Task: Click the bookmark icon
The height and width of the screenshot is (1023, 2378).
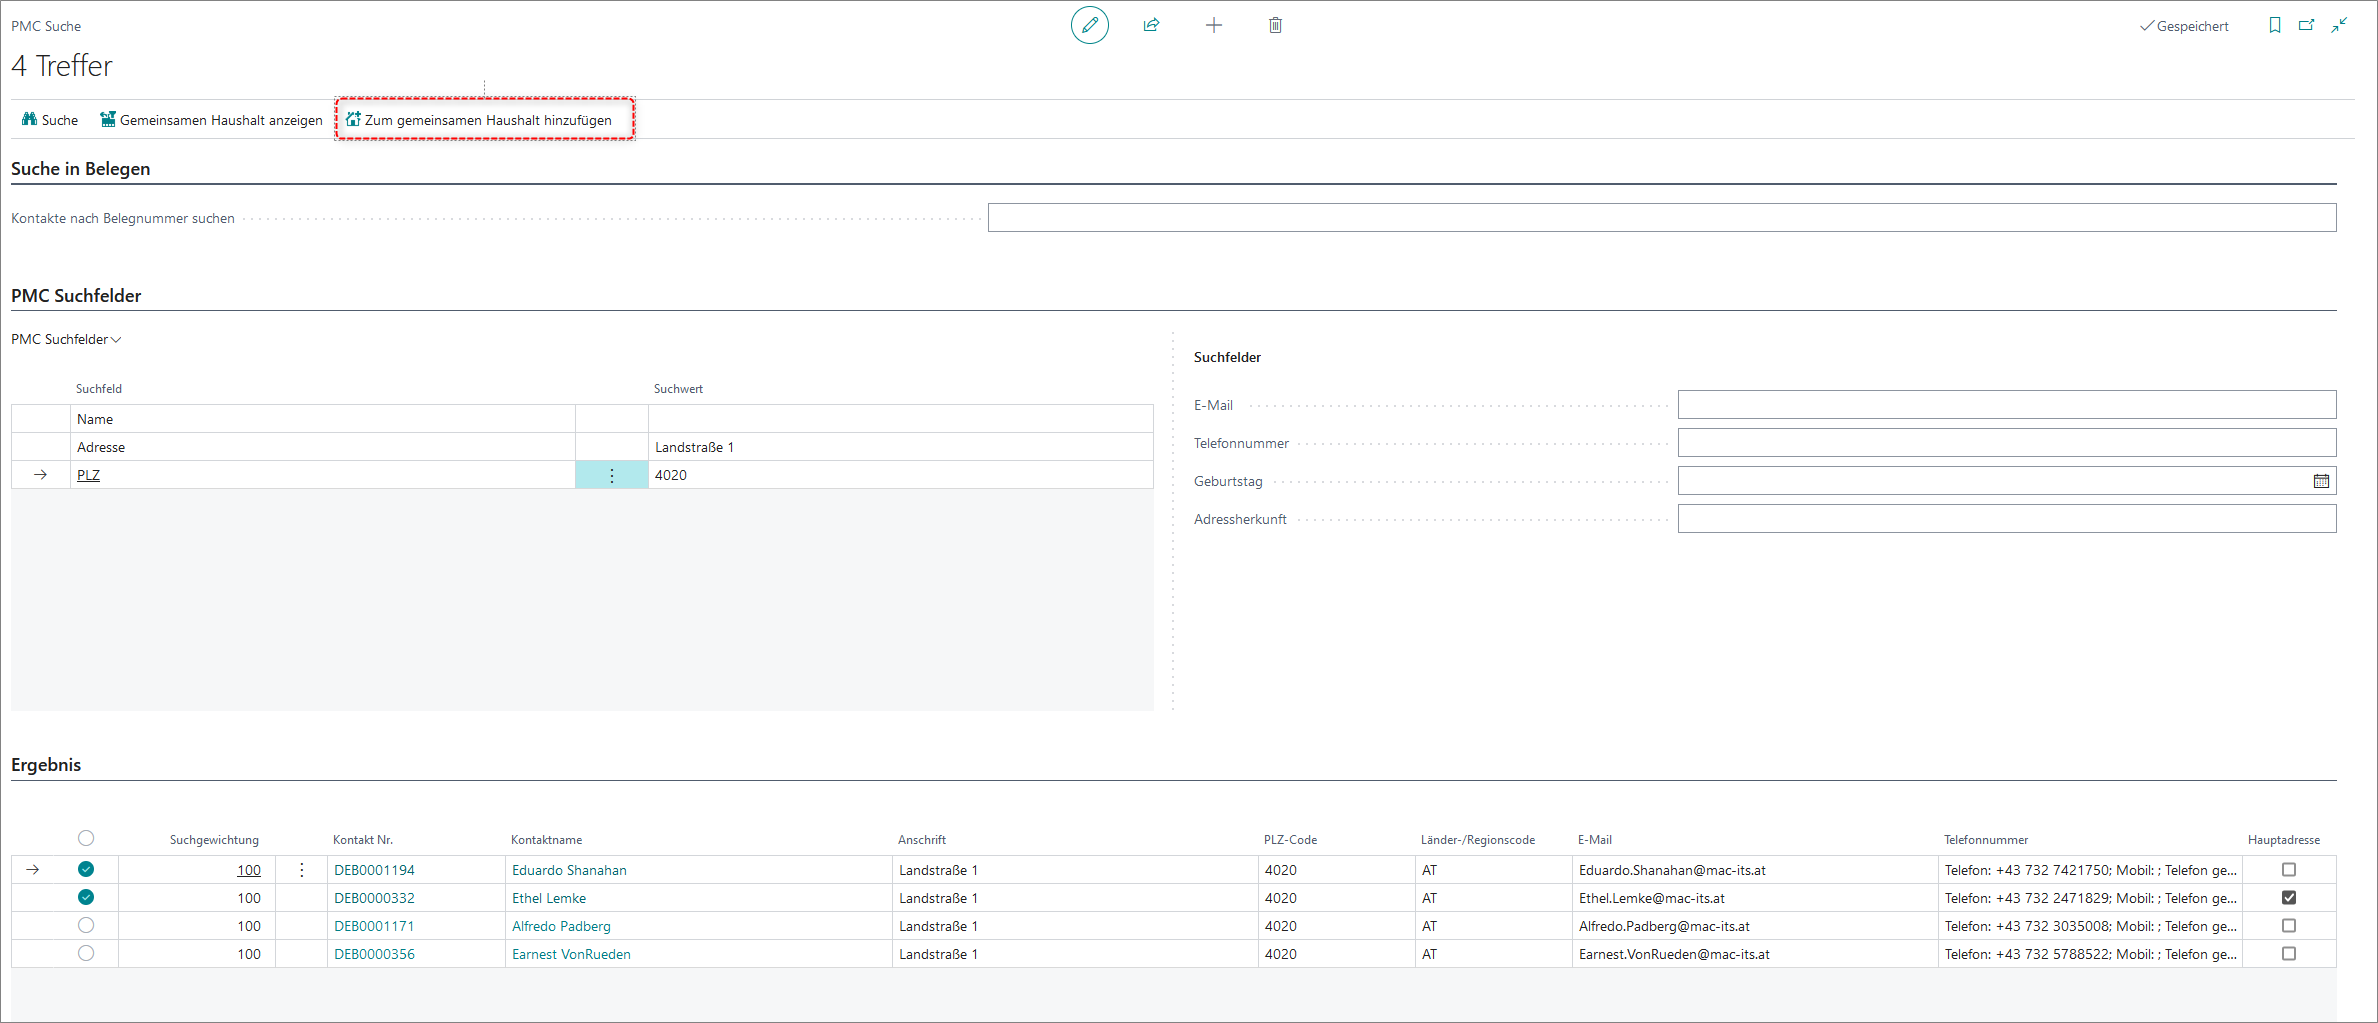Action: tap(2275, 25)
